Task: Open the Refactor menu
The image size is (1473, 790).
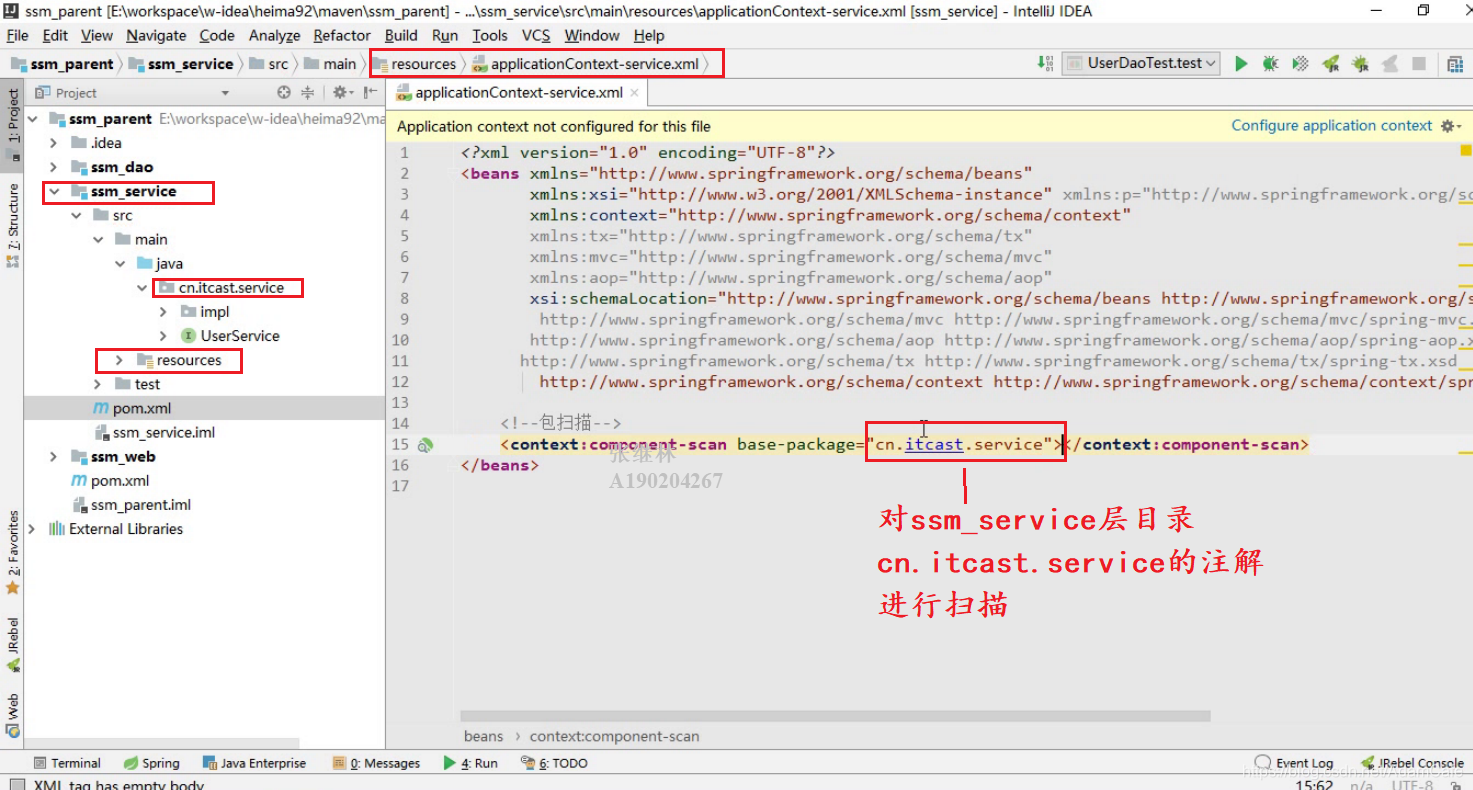Action: (x=342, y=35)
